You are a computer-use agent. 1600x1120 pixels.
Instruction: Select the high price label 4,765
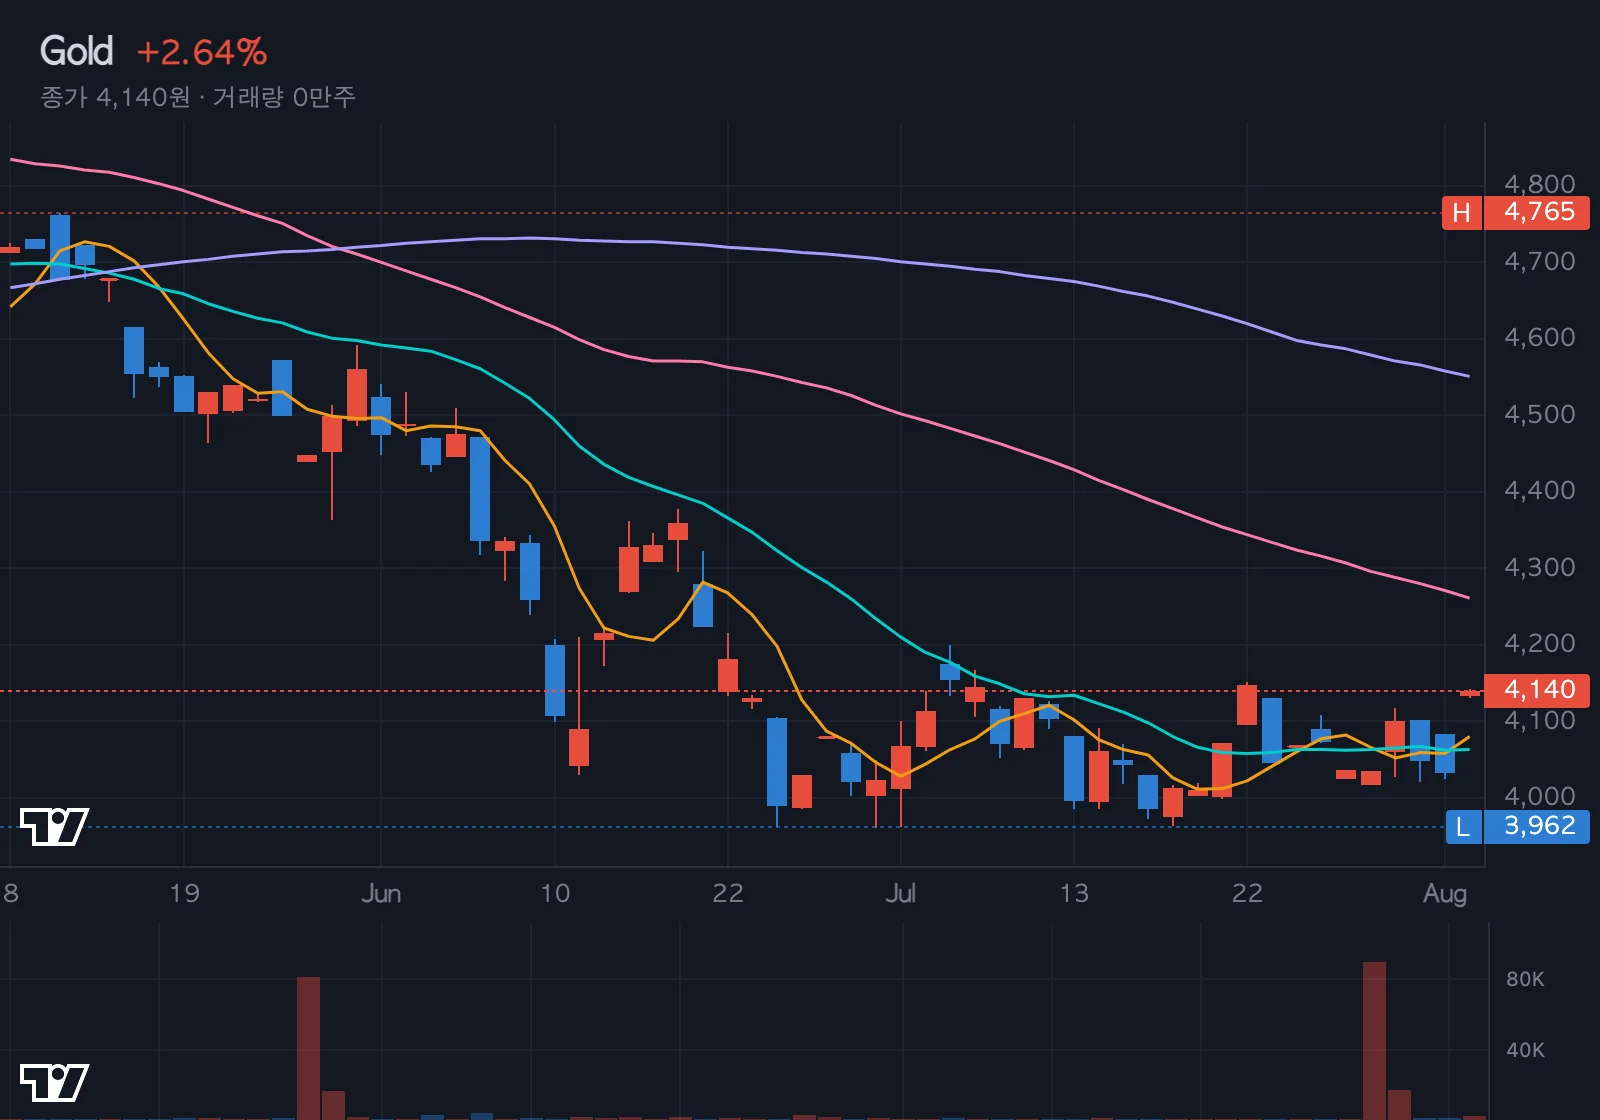[1538, 212]
